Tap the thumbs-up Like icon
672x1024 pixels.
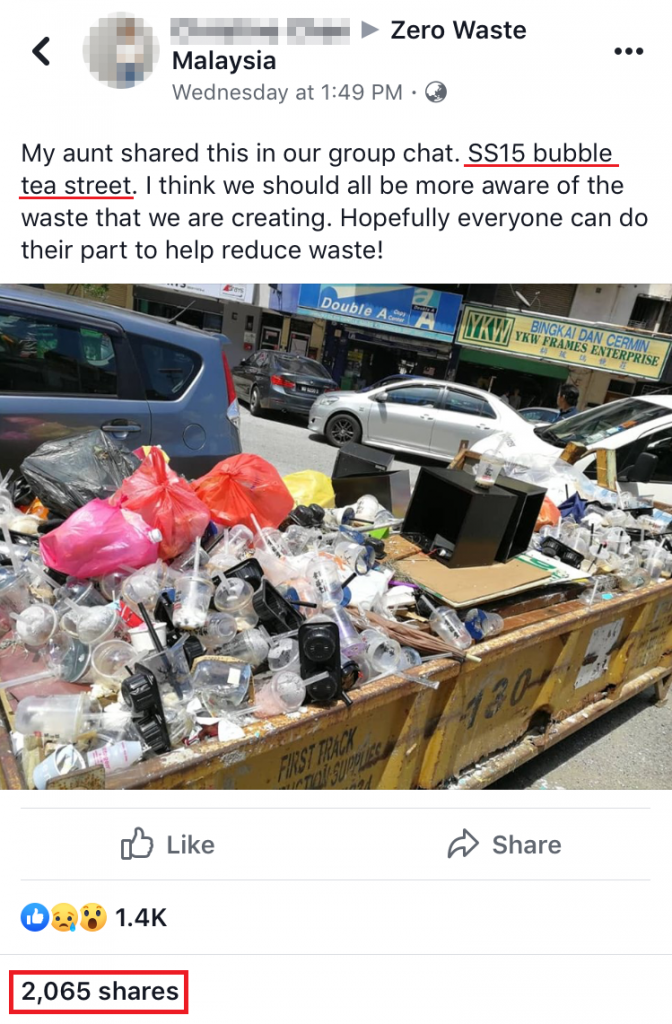(136, 844)
